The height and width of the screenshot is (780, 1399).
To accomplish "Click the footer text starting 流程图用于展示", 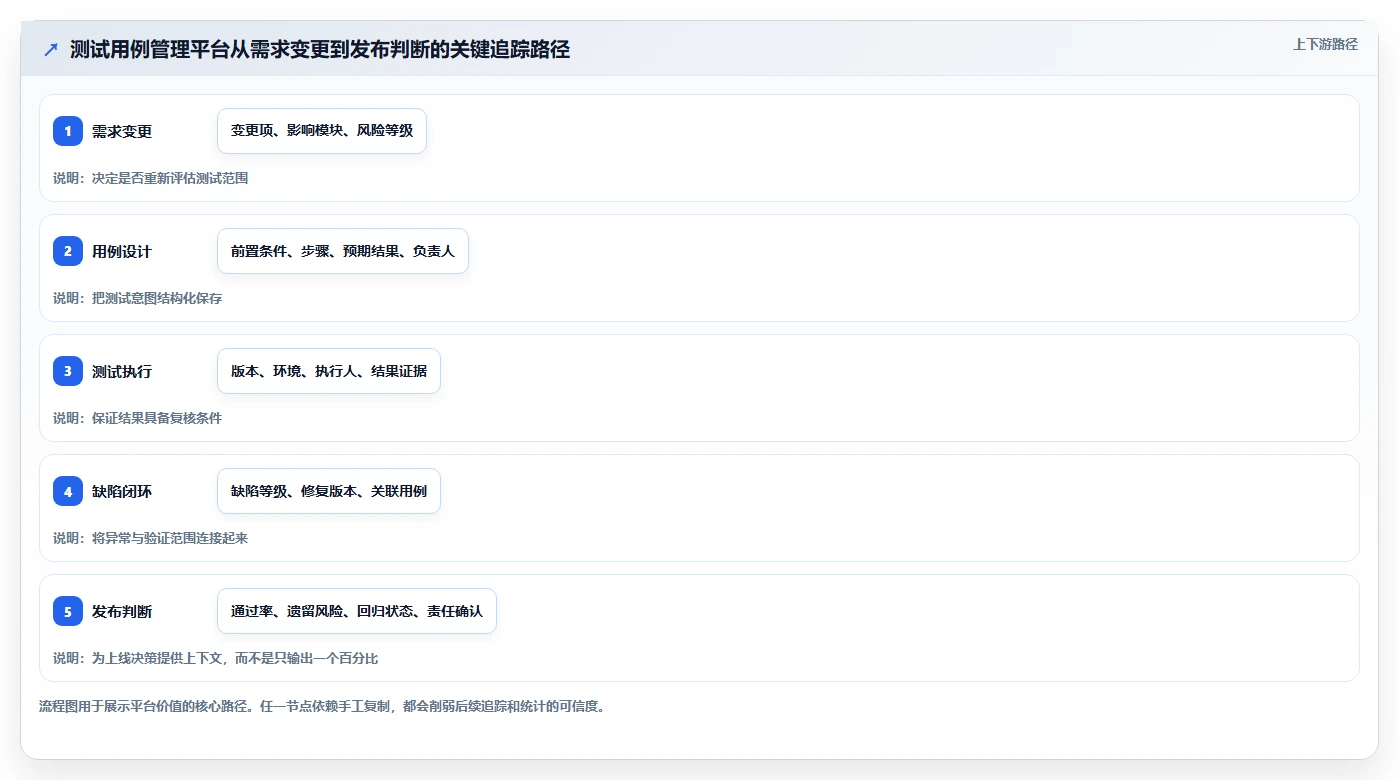I will tap(322, 706).
